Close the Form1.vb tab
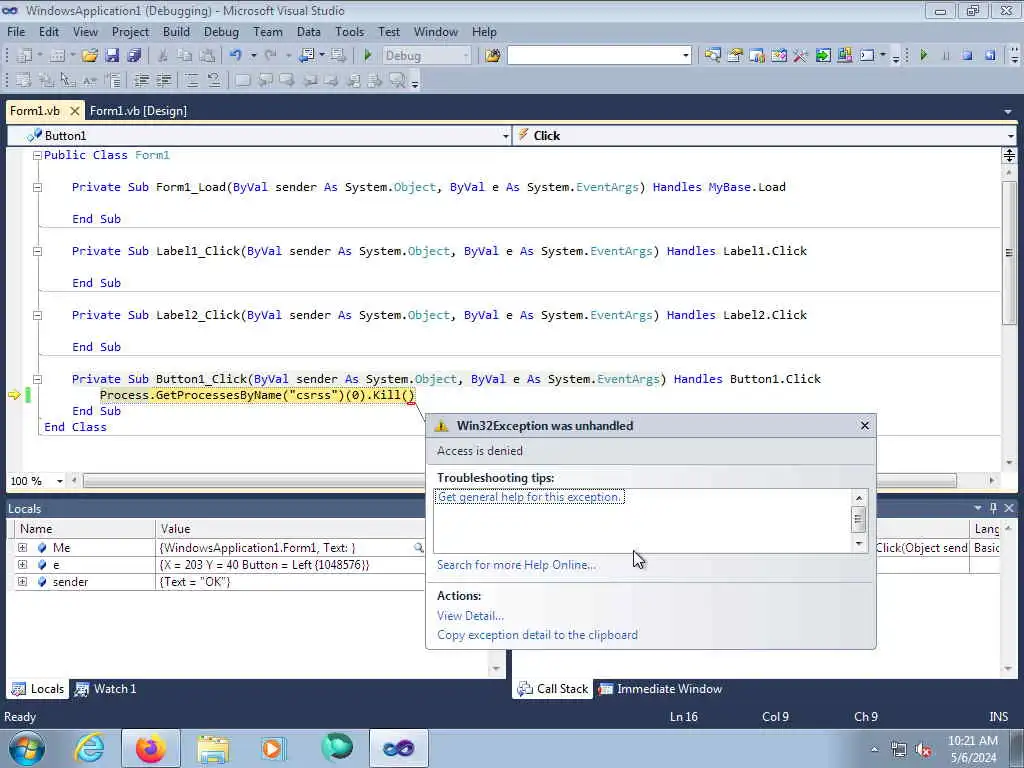This screenshot has height=768, width=1024. 74,111
